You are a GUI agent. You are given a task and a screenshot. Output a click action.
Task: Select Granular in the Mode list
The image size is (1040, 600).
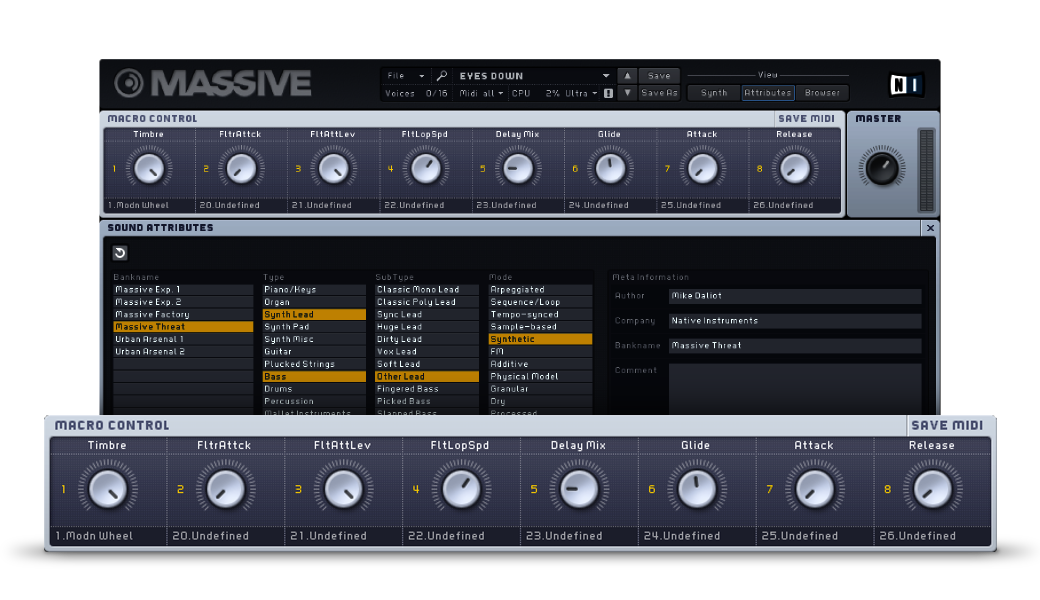pyautogui.click(x=541, y=389)
